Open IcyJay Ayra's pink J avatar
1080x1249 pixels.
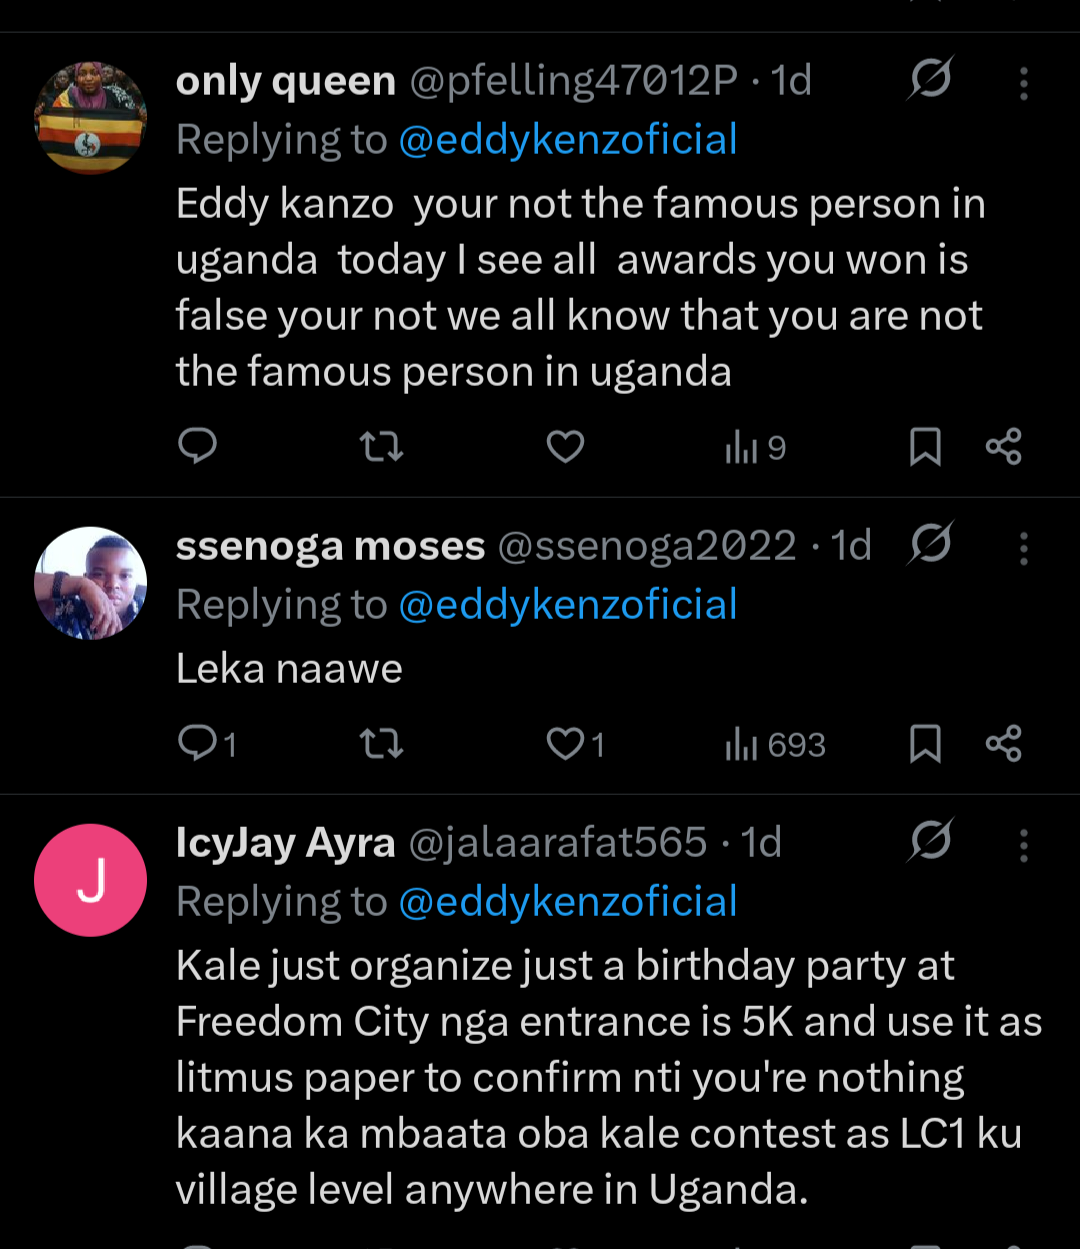click(91, 880)
